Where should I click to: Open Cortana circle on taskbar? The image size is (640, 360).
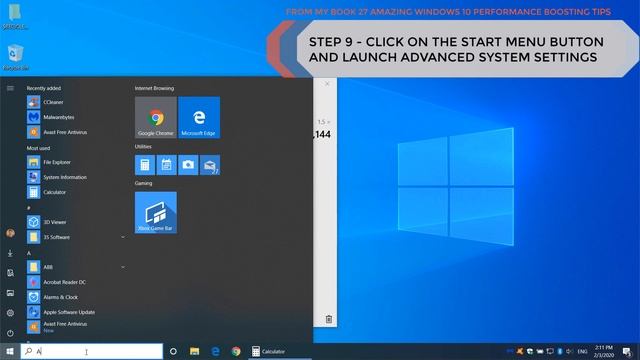point(173,351)
